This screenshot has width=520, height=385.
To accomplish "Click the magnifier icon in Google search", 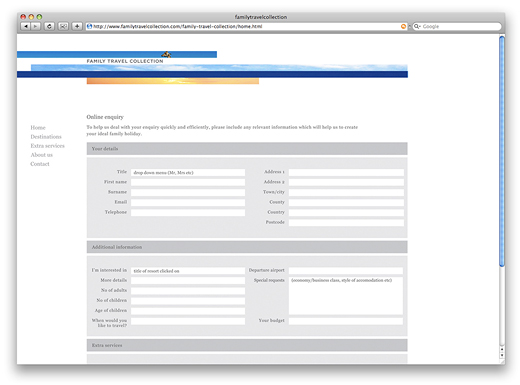I will [x=417, y=26].
